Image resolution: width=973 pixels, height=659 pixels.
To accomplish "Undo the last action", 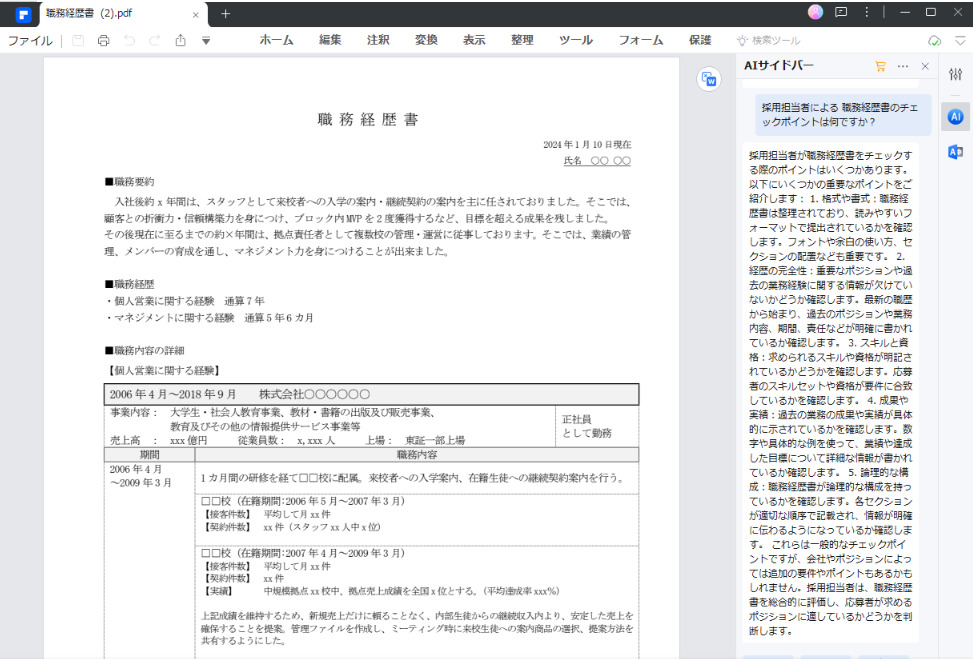I will point(129,41).
